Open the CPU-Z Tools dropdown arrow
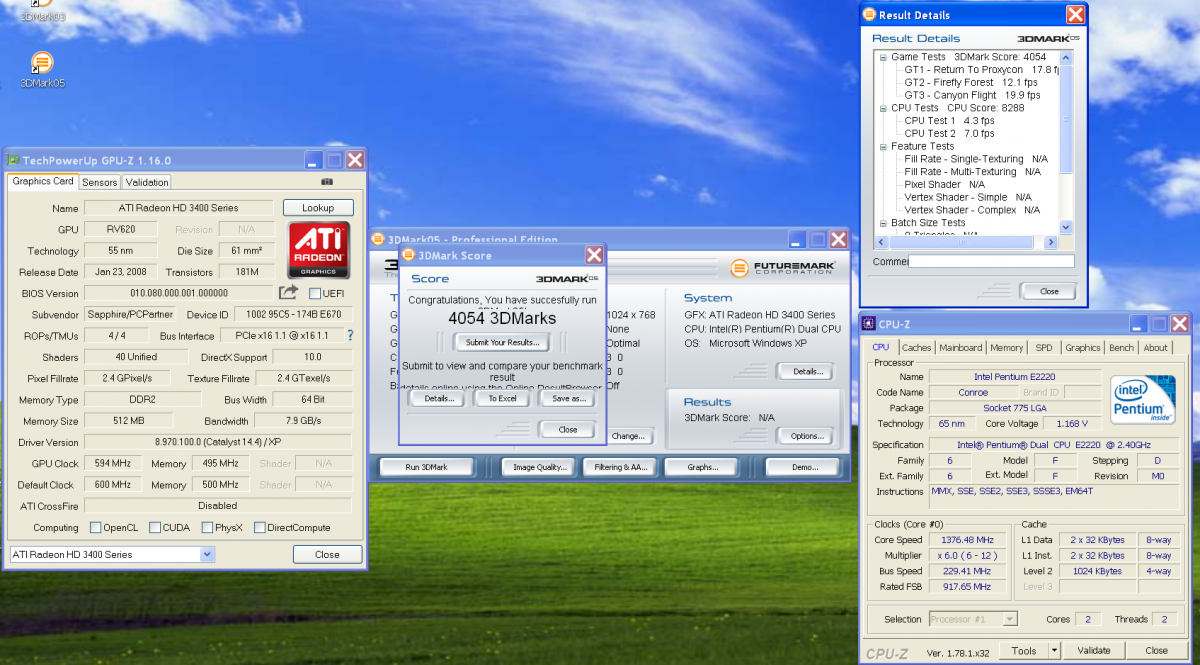Viewport: 1200px width, 665px height. tap(1054, 650)
